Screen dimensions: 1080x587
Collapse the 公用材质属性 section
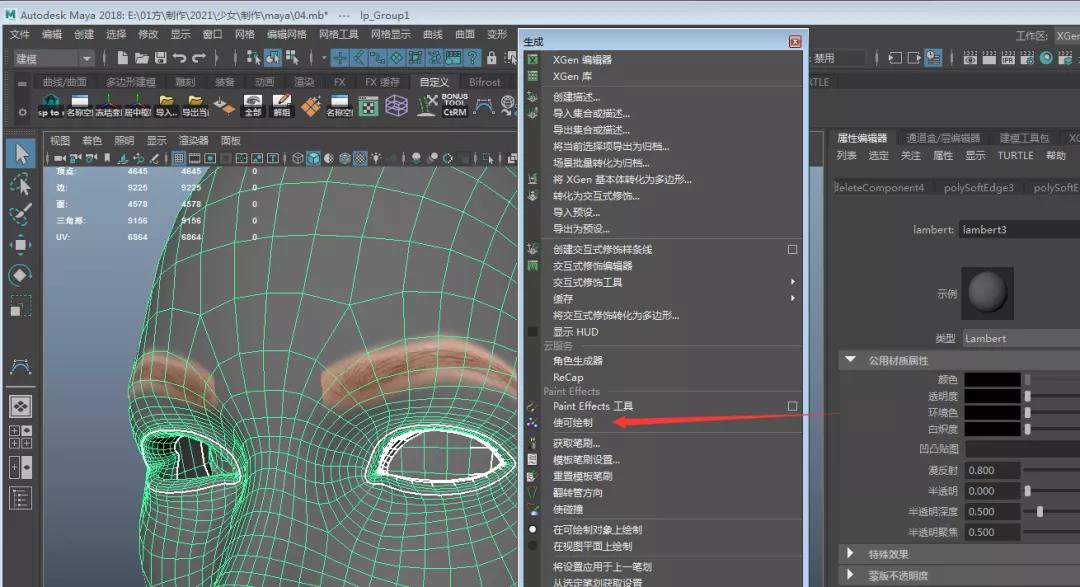851,360
